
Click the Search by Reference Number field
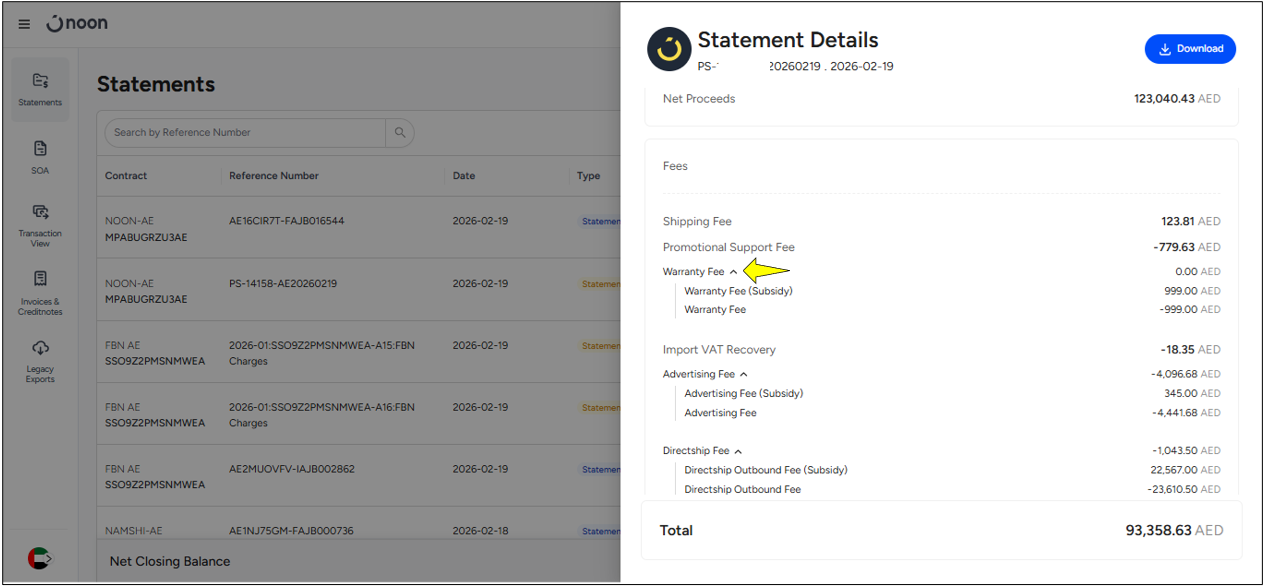pyautogui.click(x=245, y=132)
